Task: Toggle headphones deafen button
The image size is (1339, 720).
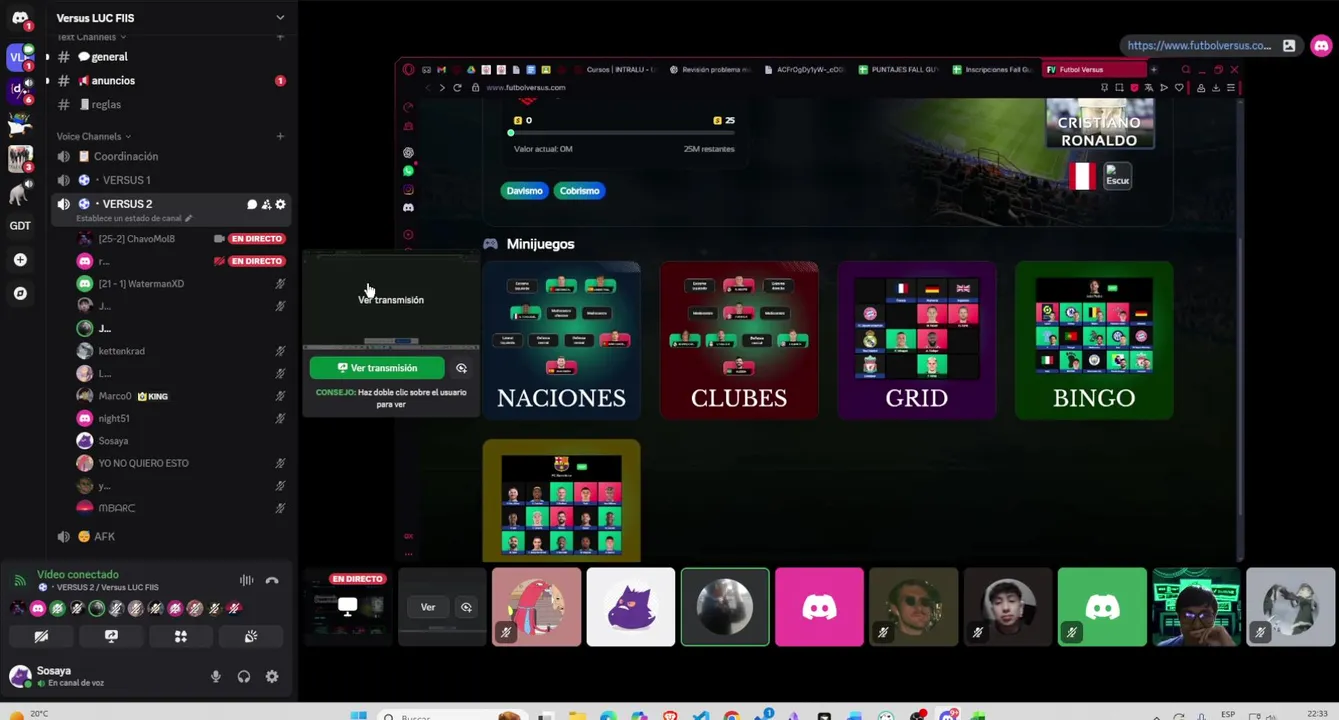Action: tap(243, 677)
